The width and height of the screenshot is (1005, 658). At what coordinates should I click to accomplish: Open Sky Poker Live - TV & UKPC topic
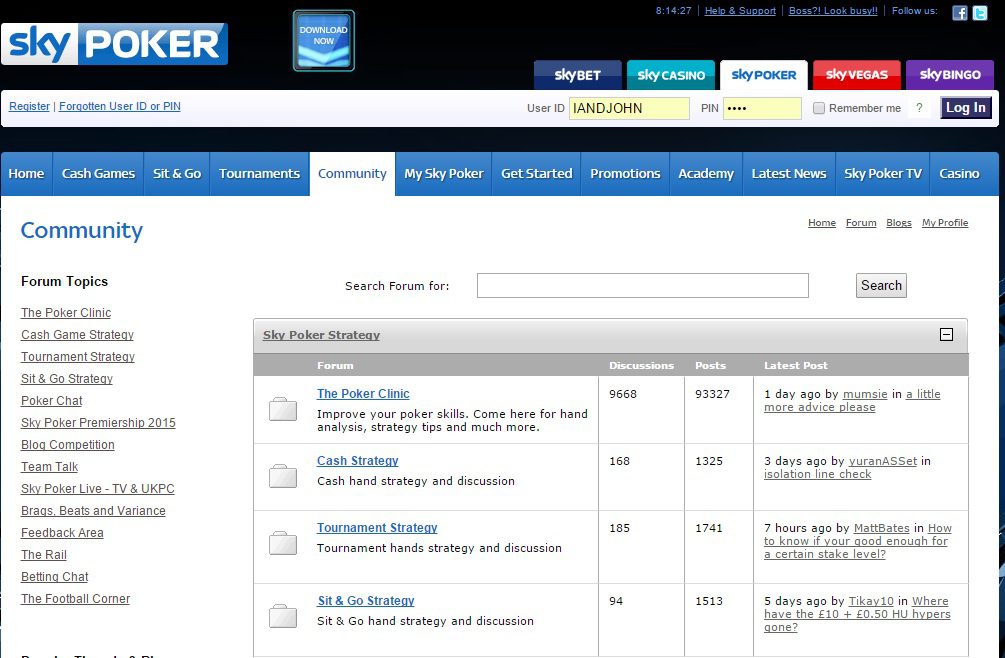click(97, 488)
